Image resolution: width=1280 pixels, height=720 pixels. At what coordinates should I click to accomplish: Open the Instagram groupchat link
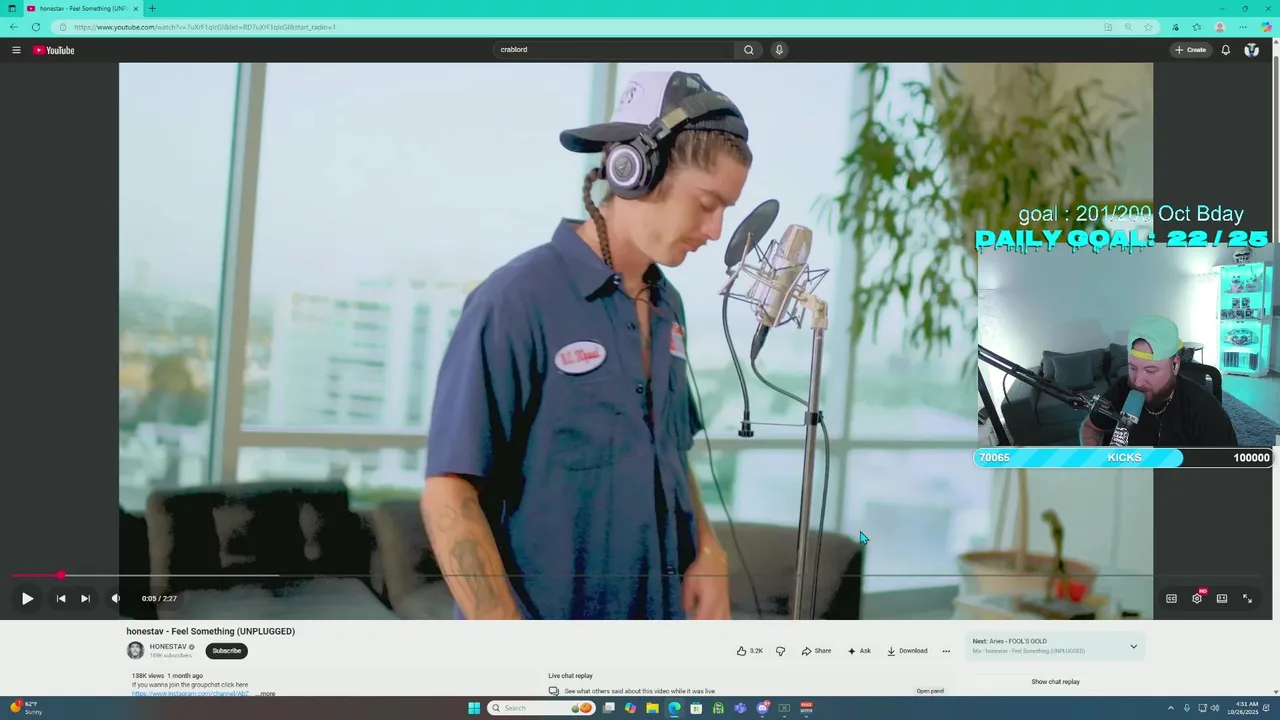(190, 693)
